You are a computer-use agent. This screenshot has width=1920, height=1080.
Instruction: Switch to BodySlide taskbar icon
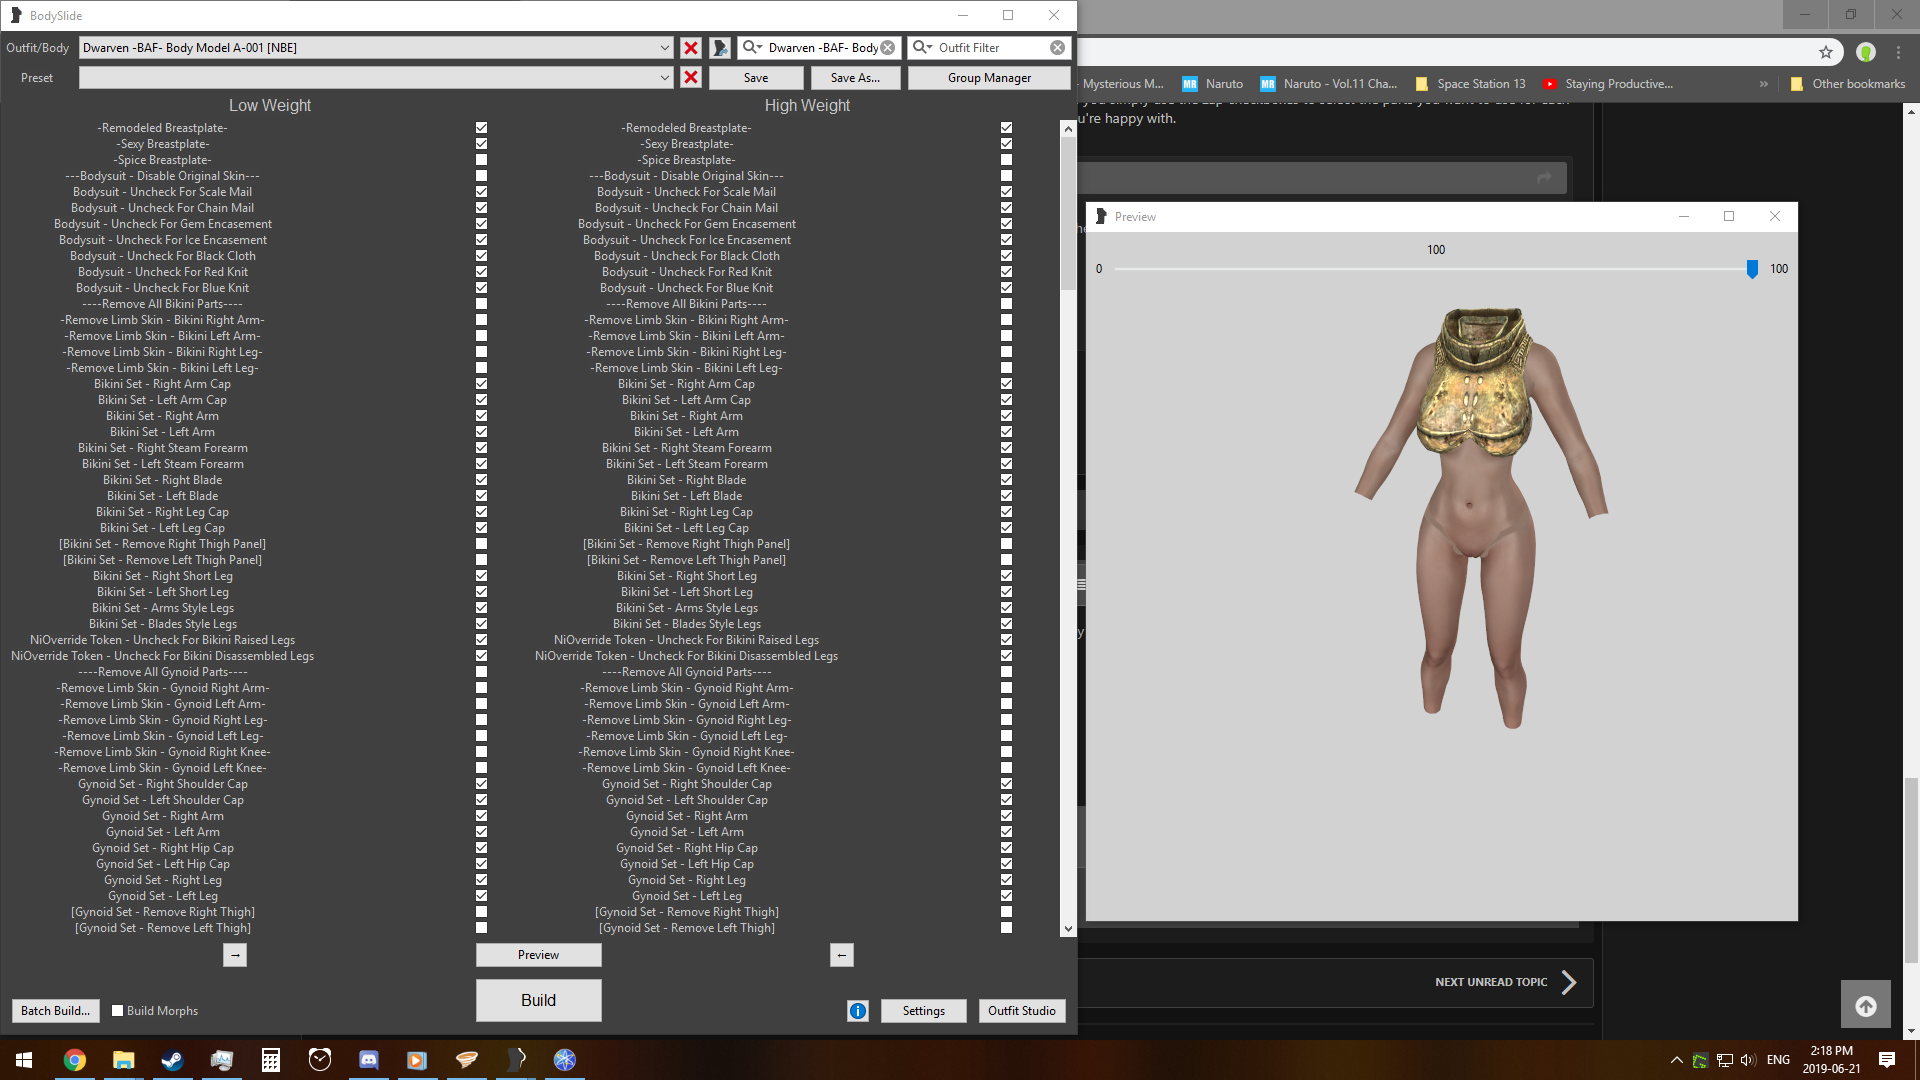coord(516,1060)
